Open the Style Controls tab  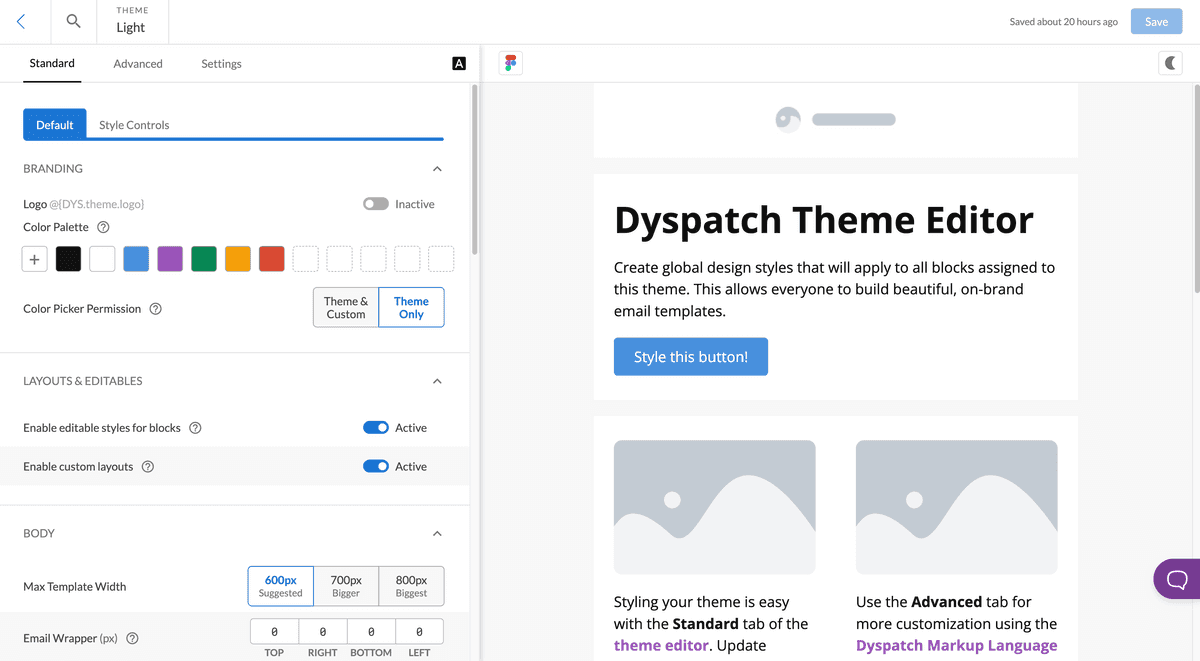[134, 125]
